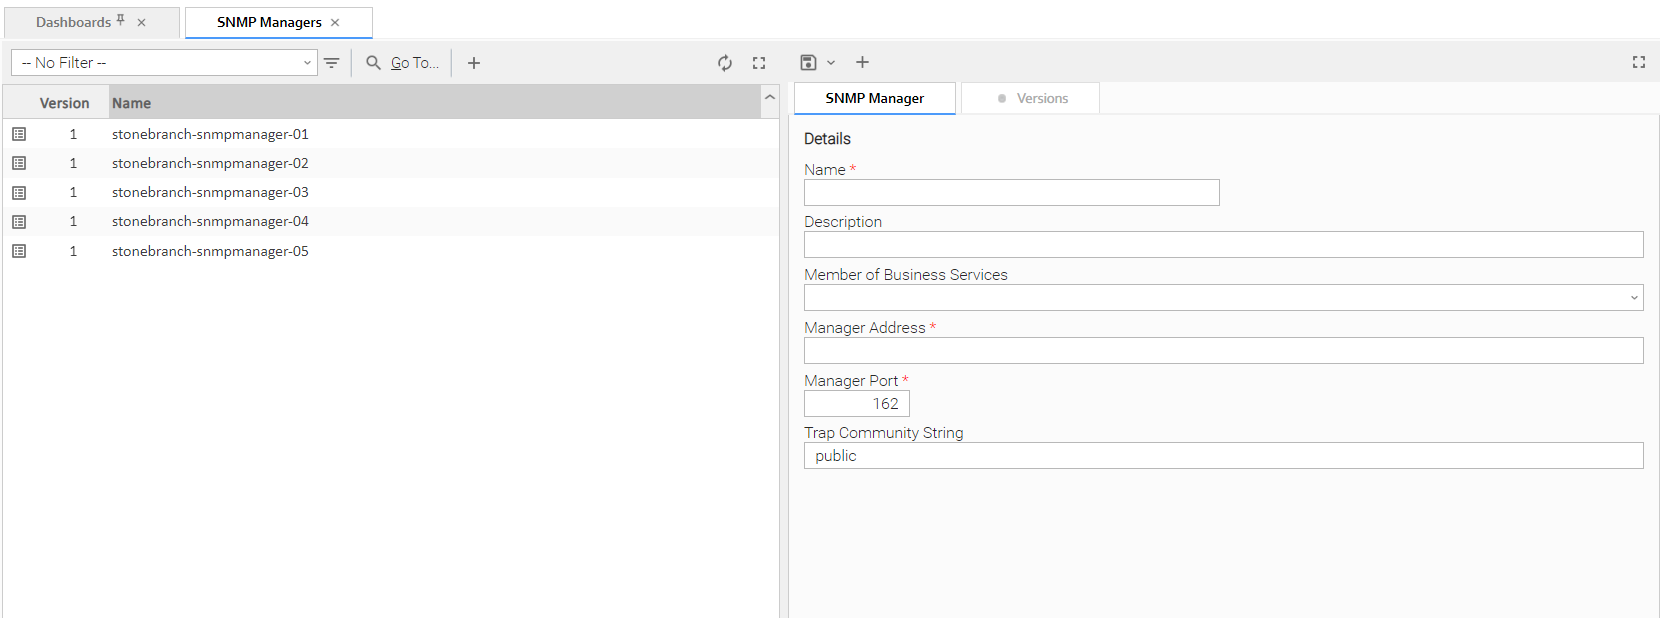Maximize the list pane with fullscreen icon
1660x618 pixels.
tap(759, 63)
